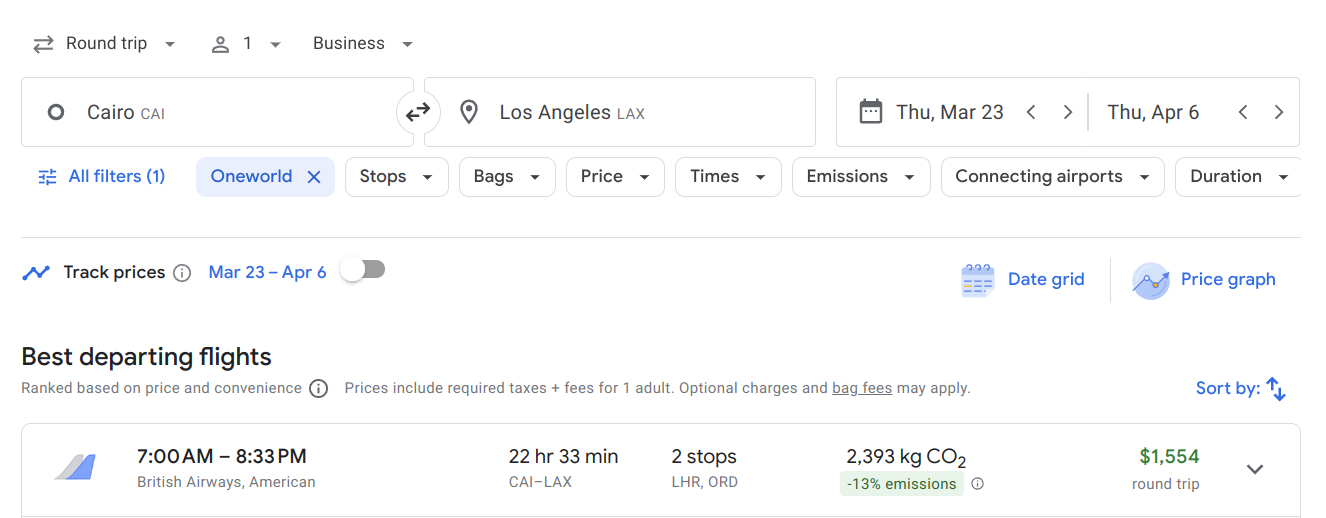Click the Track prices info icon

(x=182, y=273)
